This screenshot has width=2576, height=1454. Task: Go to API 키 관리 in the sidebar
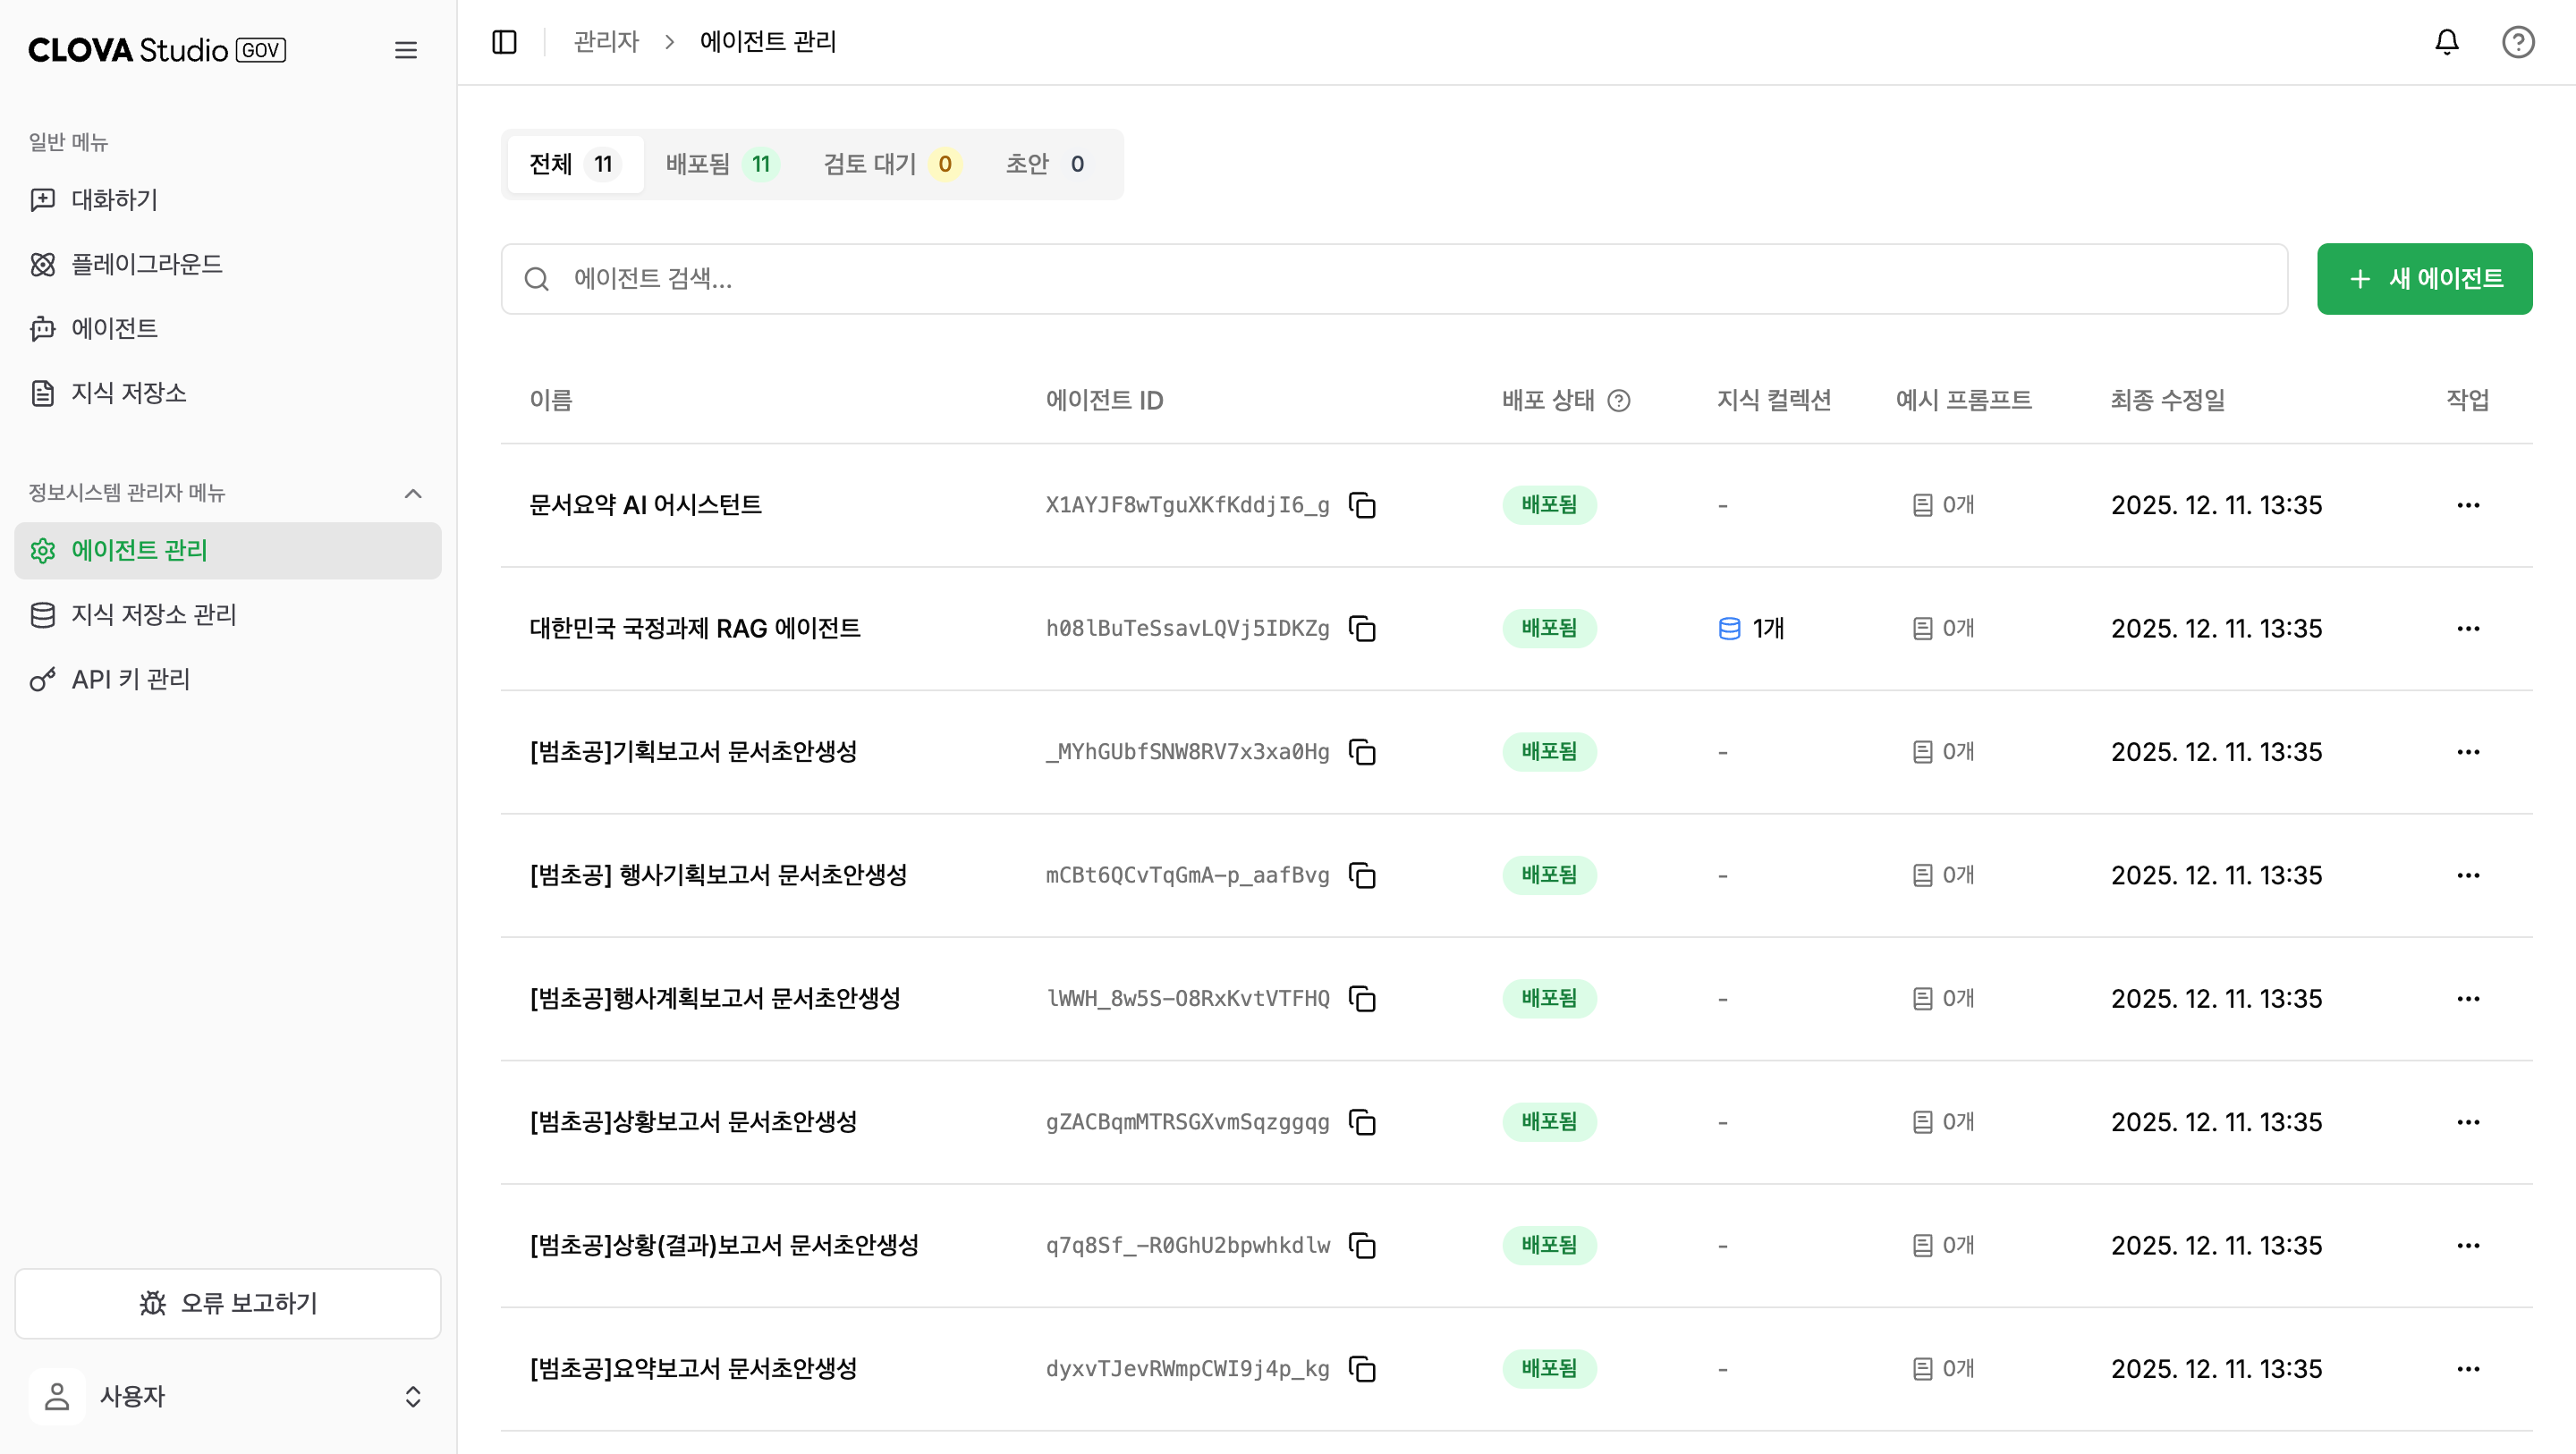click(x=130, y=679)
